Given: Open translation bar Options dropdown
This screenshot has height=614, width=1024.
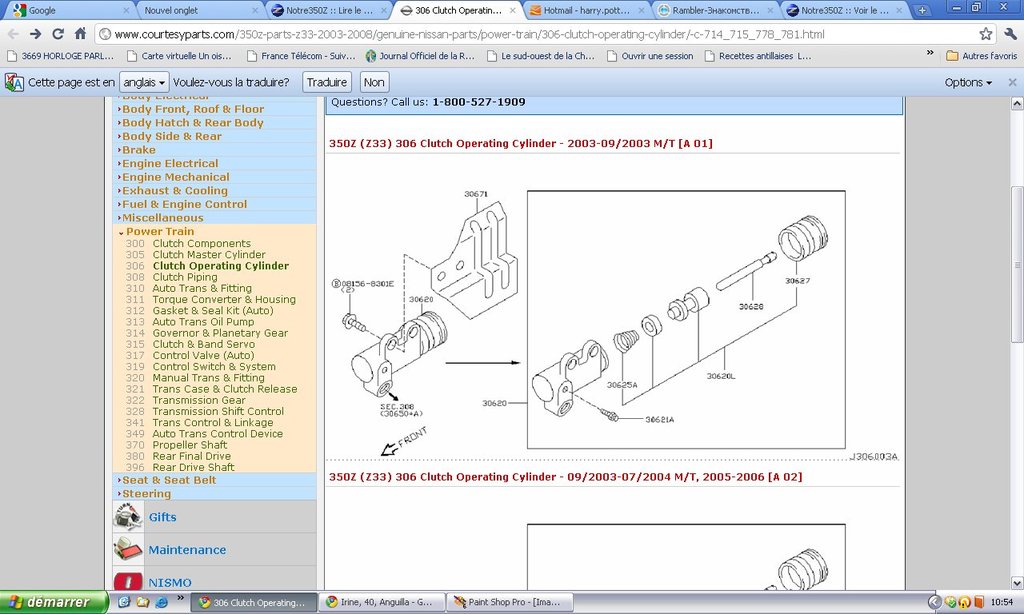Looking at the screenshot, I should click(968, 82).
